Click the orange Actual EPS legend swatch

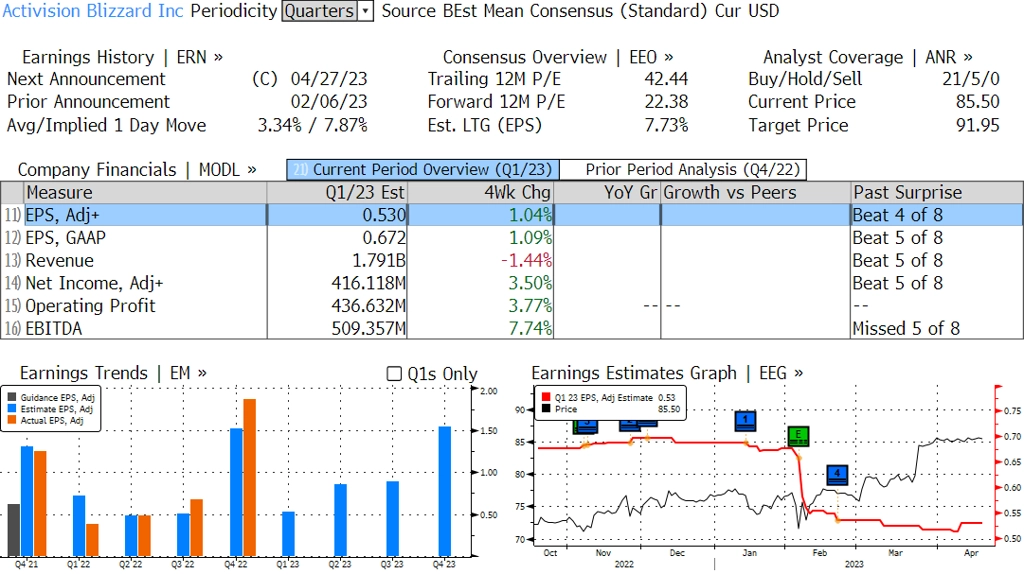tap(12, 421)
